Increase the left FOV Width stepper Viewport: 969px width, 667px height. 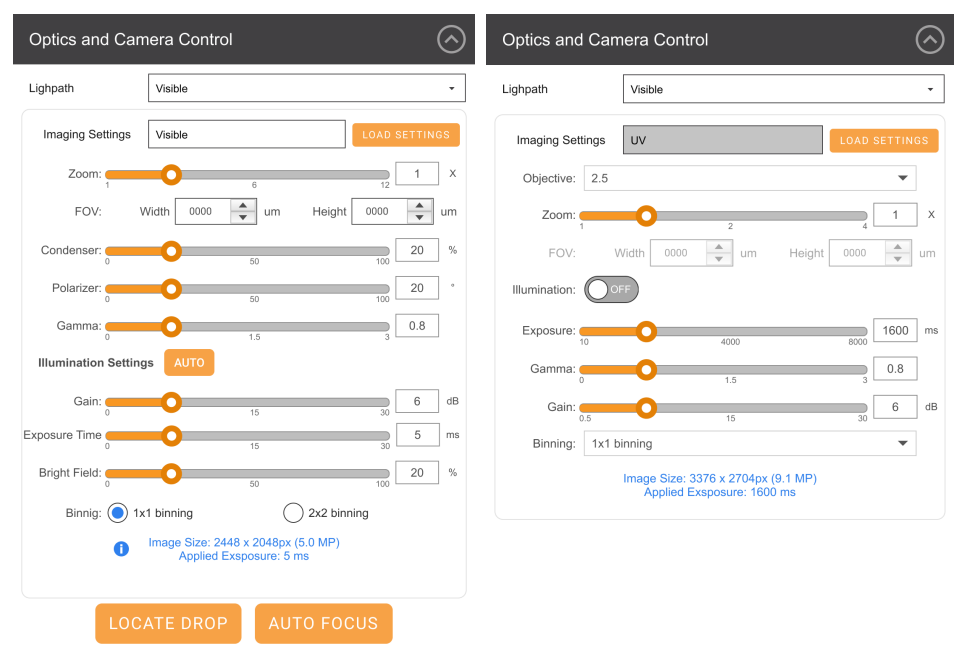click(x=243, y=205)
